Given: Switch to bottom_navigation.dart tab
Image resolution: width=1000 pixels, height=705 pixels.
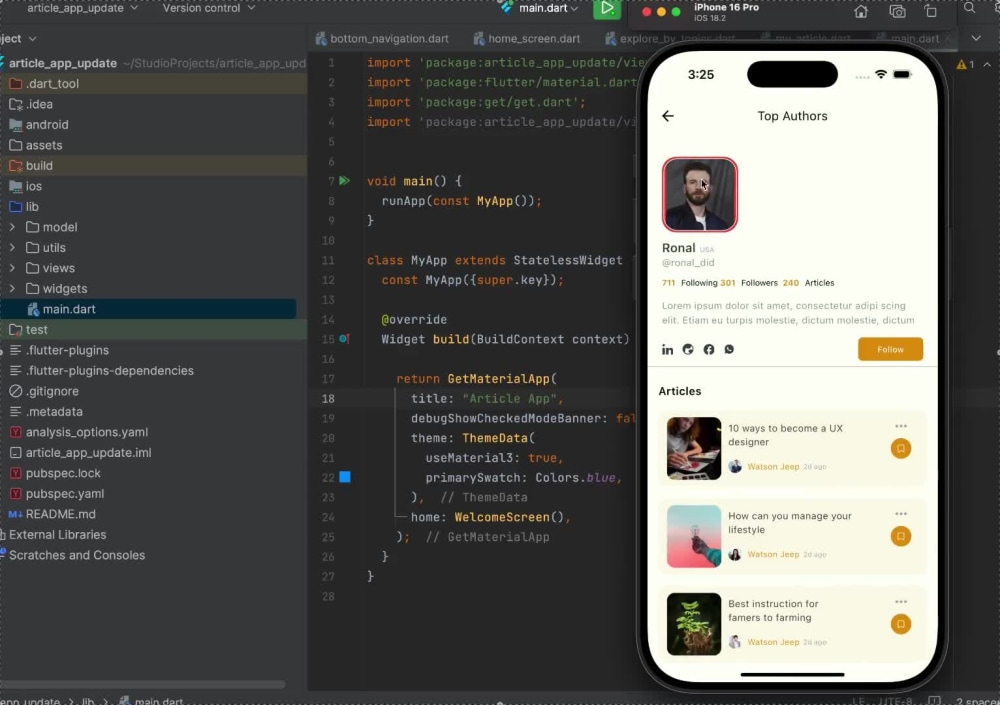Looking at the screenshot, I should pyautogui.click(x=382, y=39).
